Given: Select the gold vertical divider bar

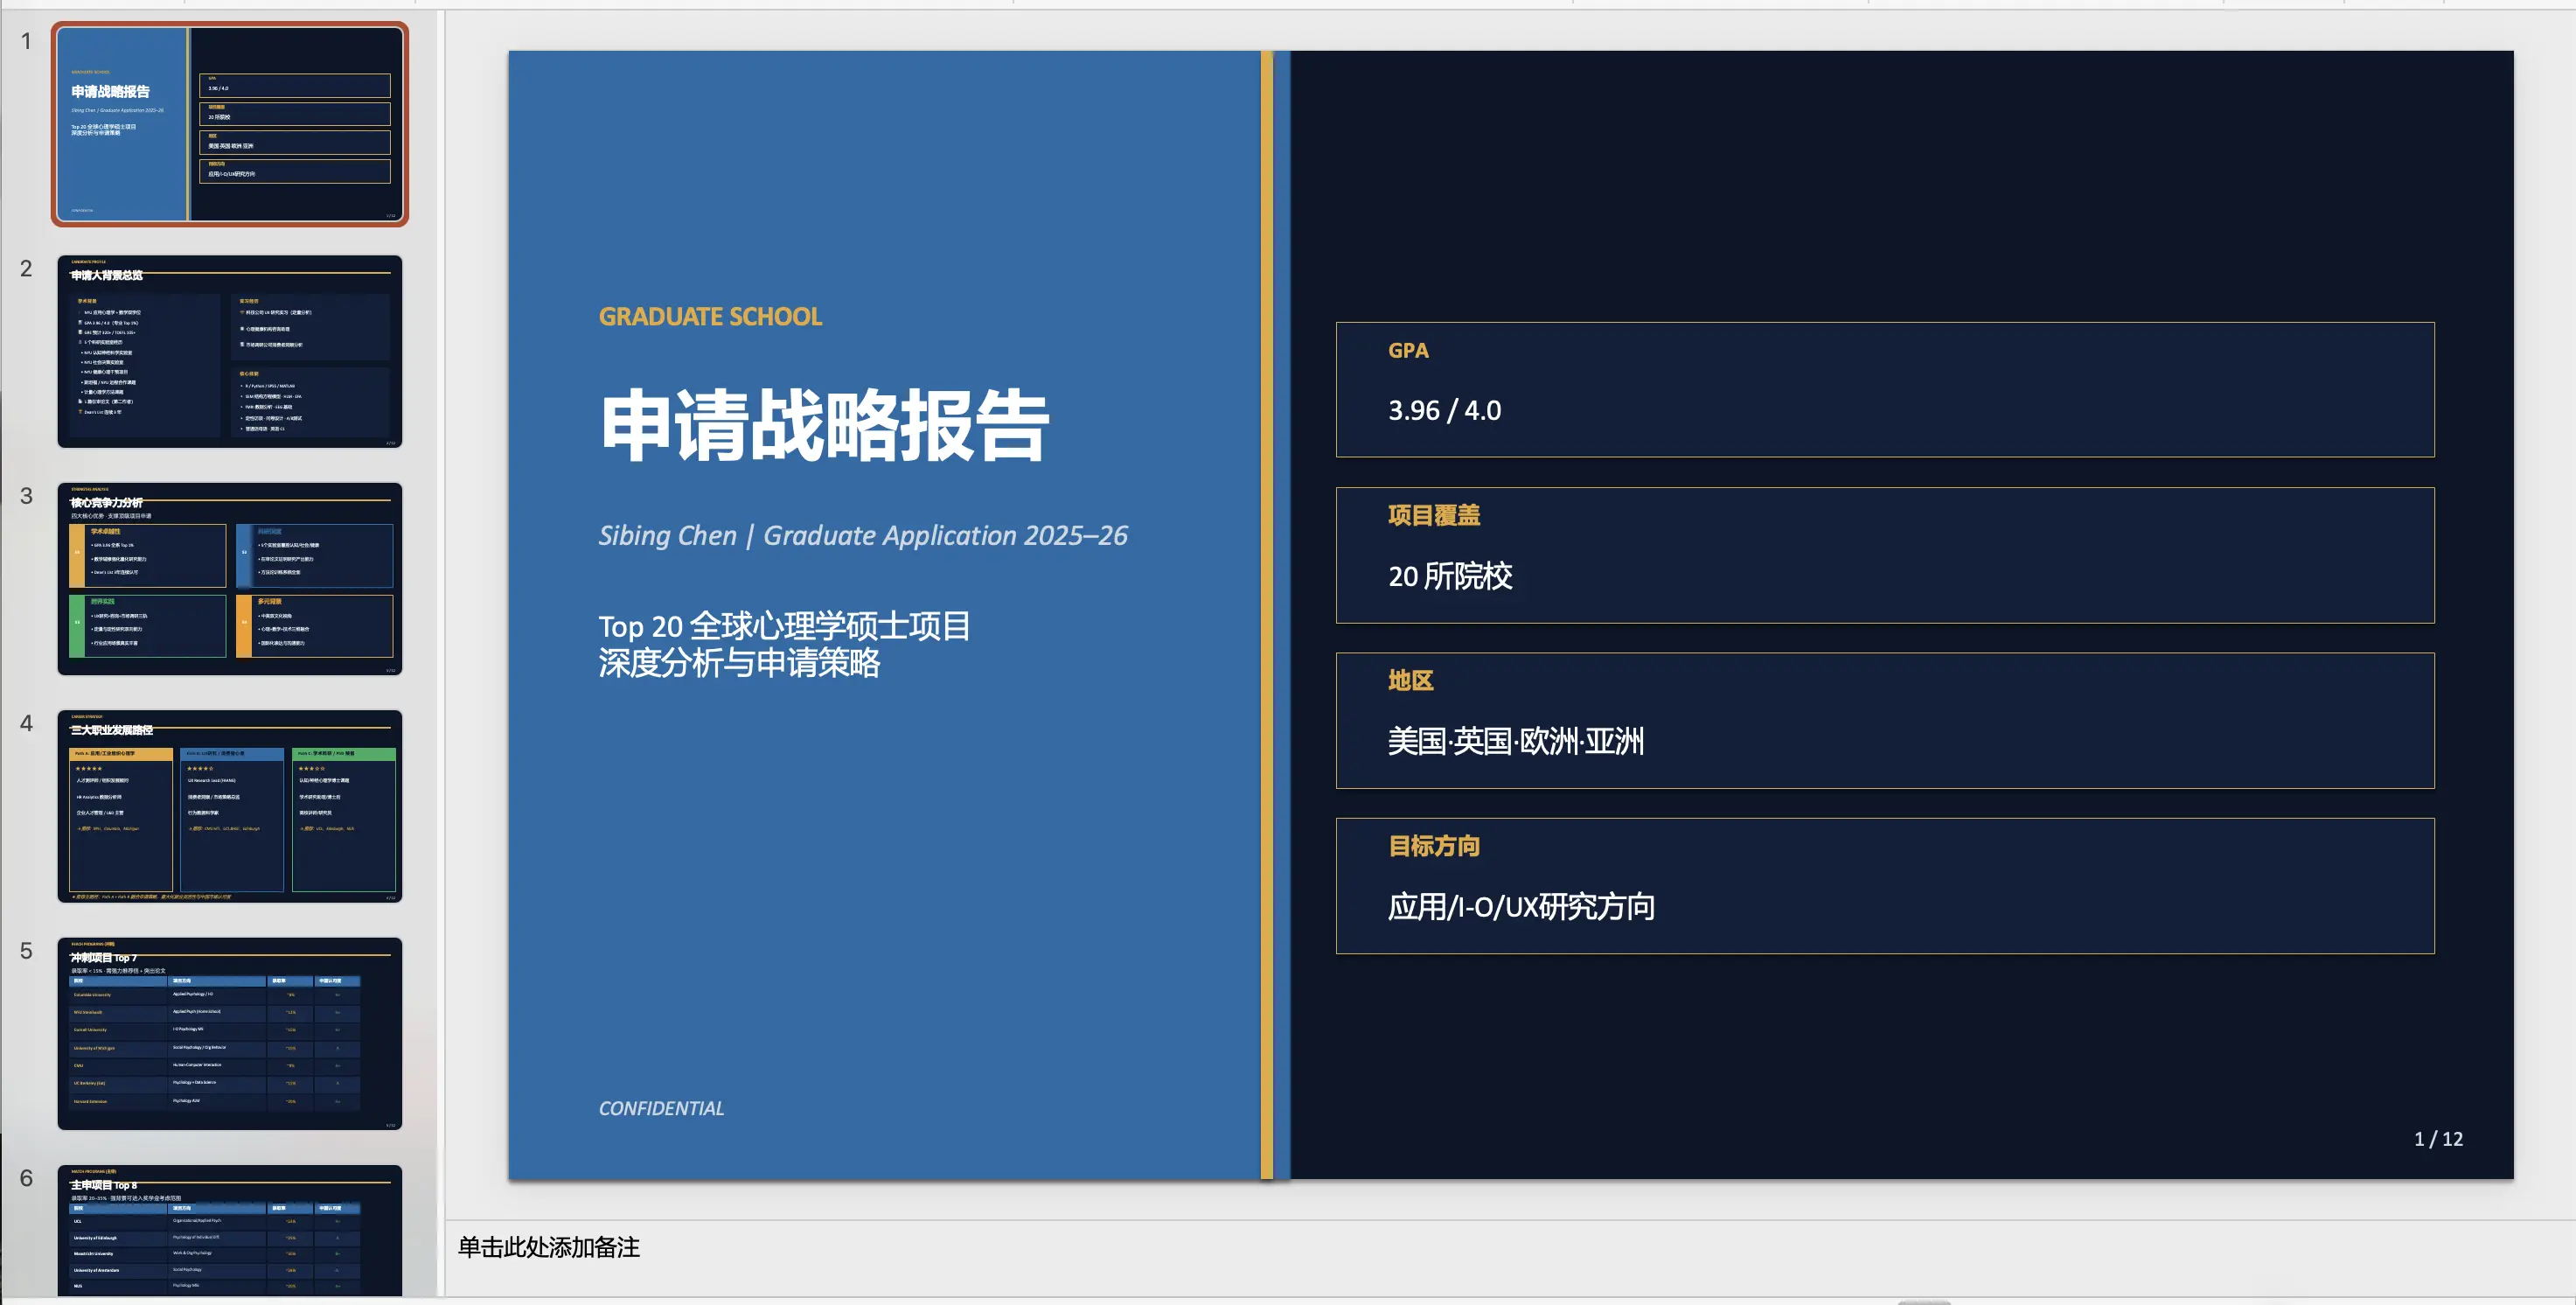Looking at the screenshot, I should pos(1266,614).
